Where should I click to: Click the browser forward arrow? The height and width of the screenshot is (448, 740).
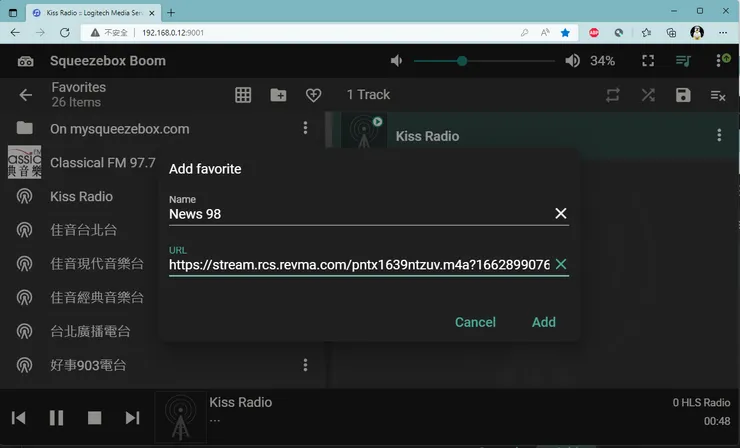(x=40, y=33)
